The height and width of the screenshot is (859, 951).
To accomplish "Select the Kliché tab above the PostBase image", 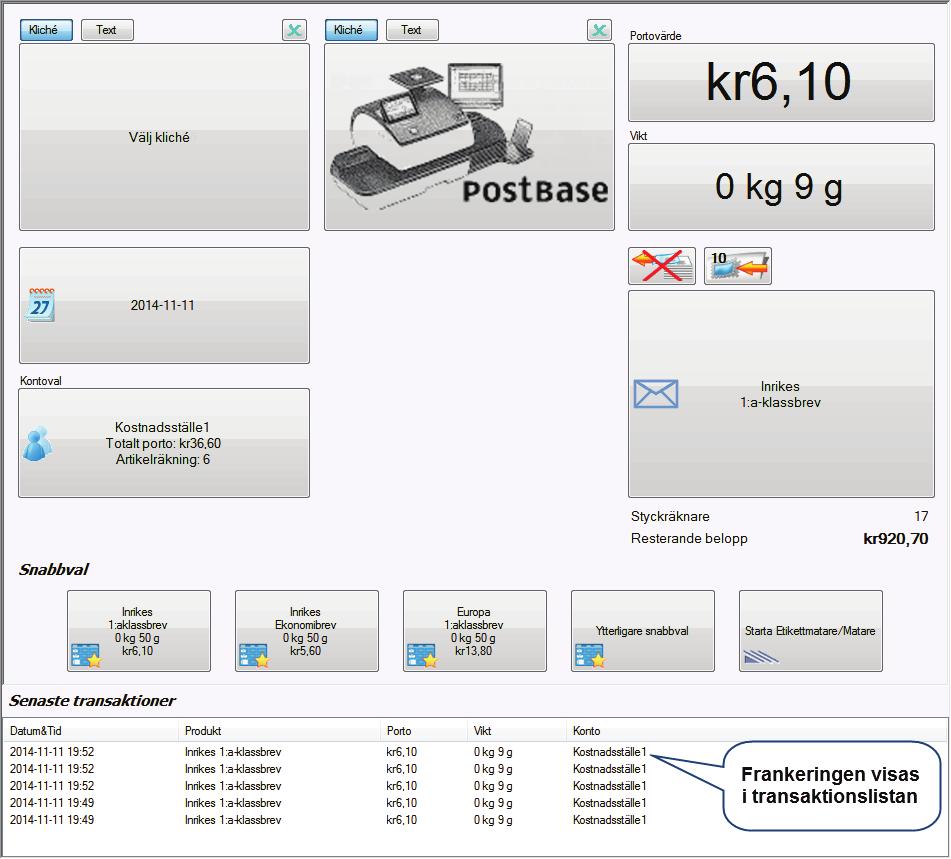I will [x=351, y=30].
